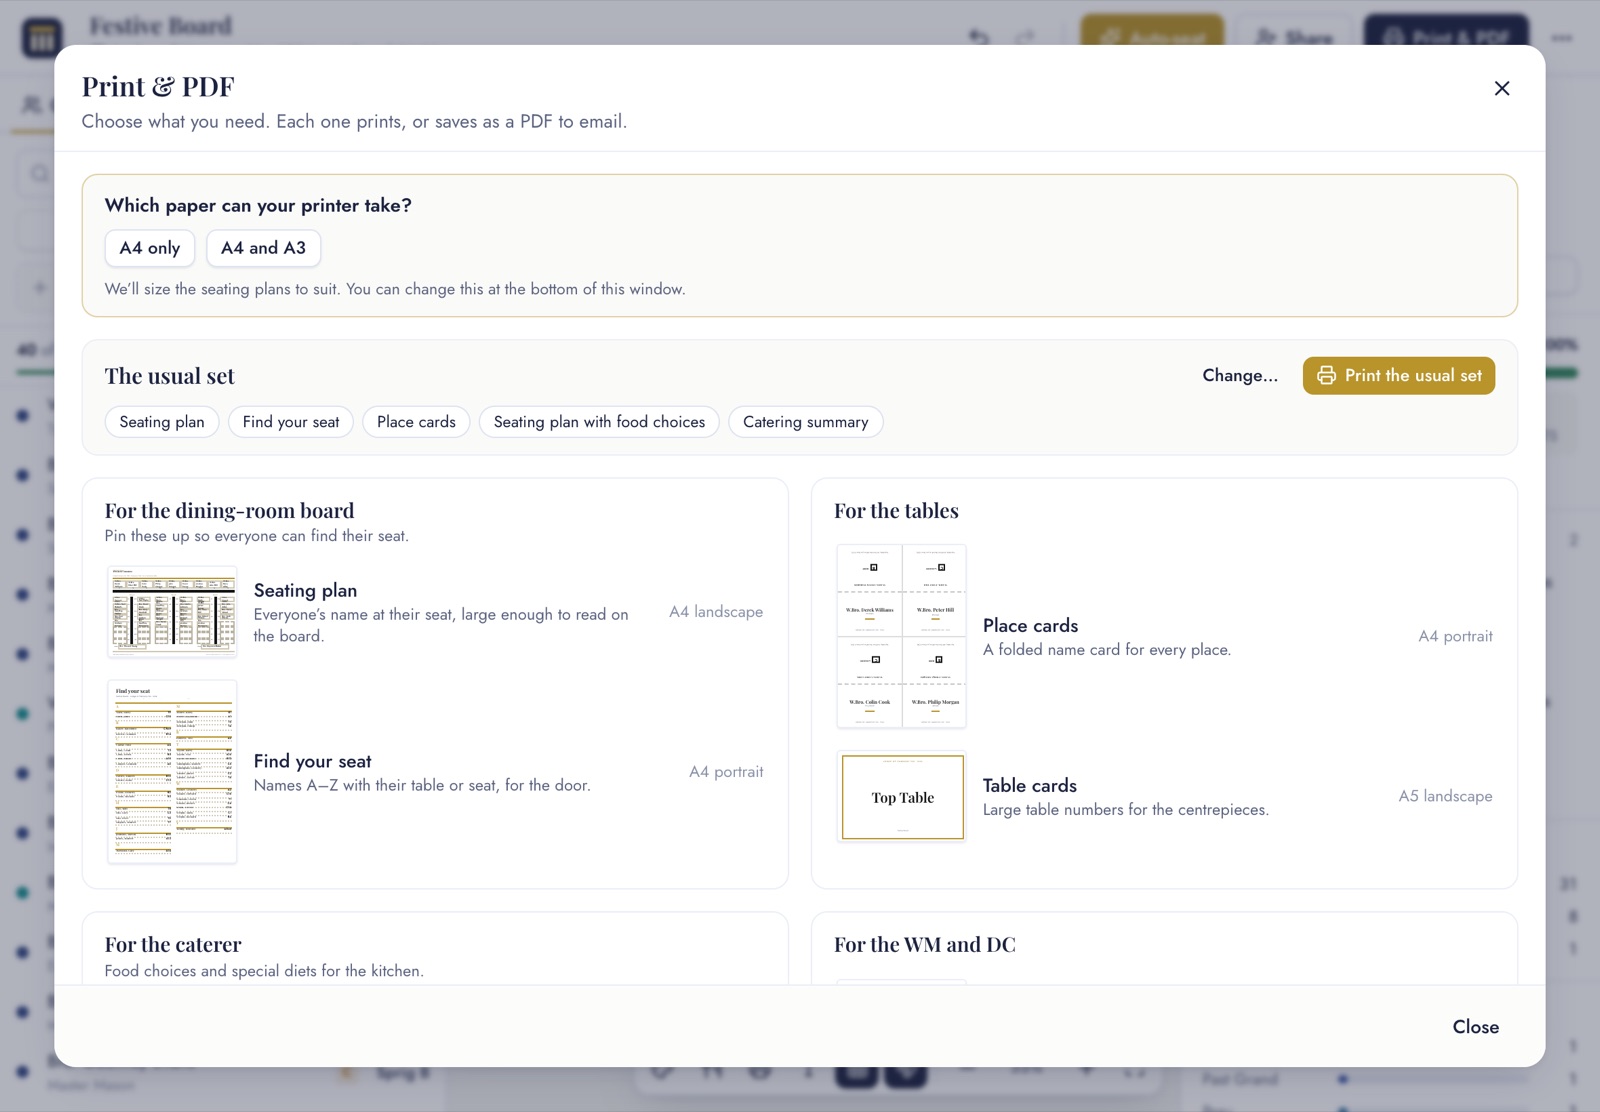Select the Find your seat item title

pyautogui.click(x=312, y=761)
